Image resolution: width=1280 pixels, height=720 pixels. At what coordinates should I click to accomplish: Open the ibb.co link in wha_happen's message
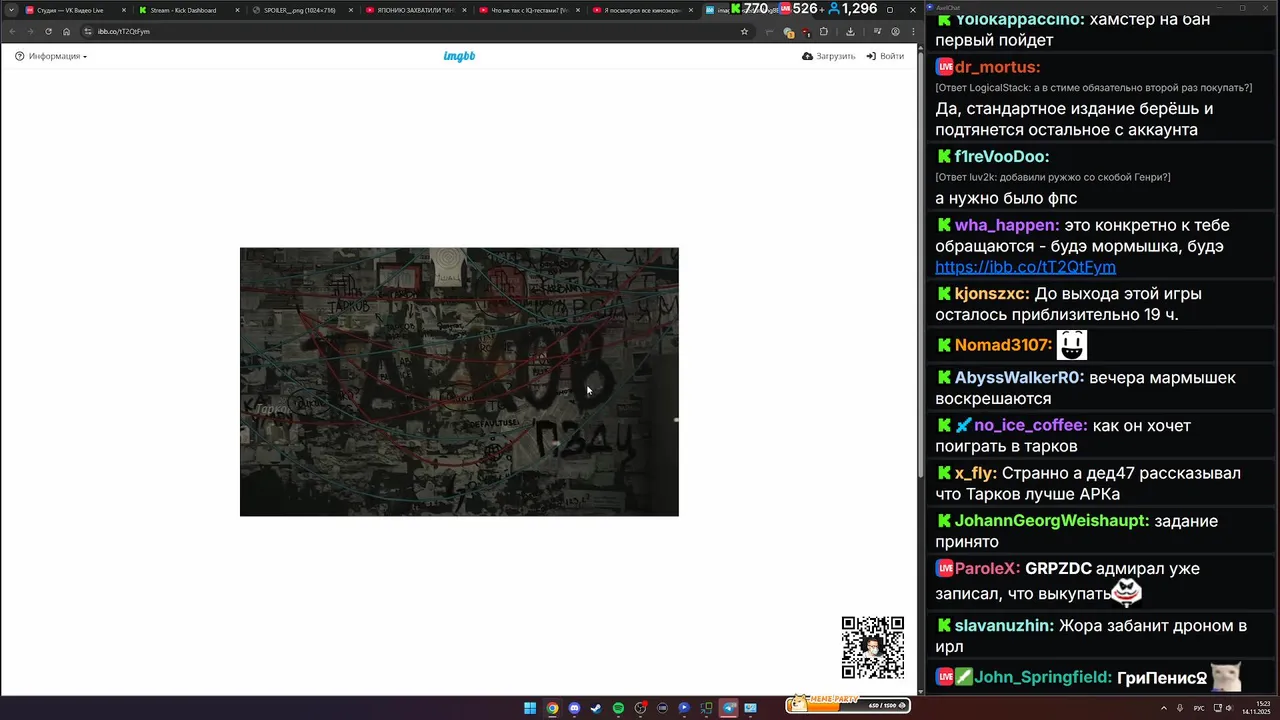point(1025,267)
